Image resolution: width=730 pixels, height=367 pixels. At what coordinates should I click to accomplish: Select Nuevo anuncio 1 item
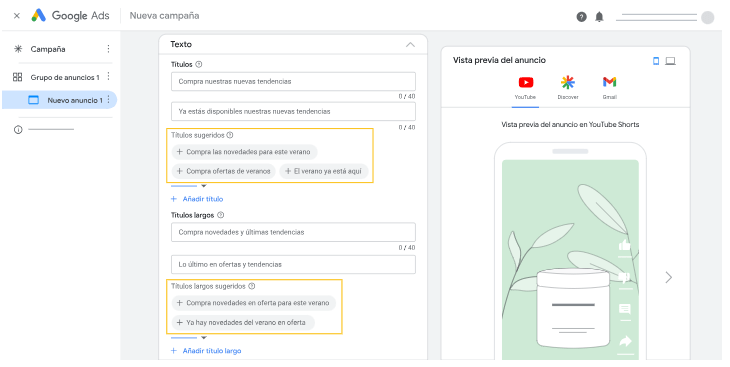[59, 100]
